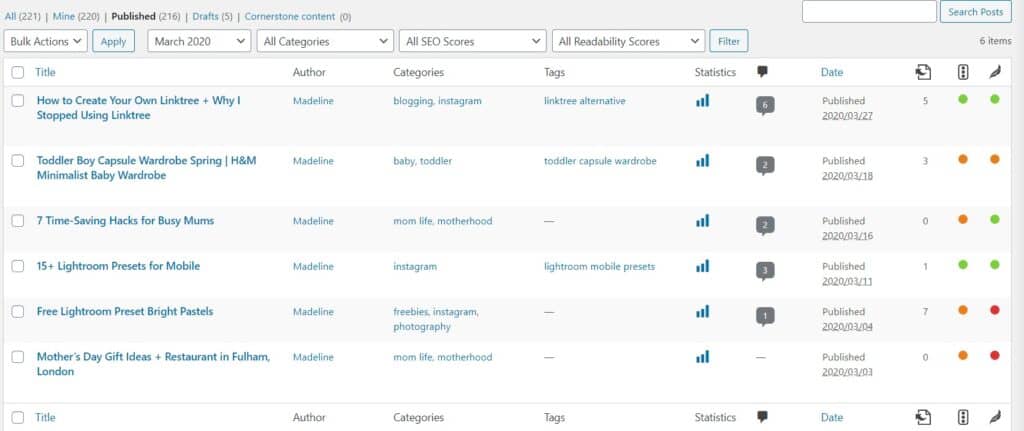Click internal links icon in header row
Screen dimensions: 1024x431
[x=923, y=72]
